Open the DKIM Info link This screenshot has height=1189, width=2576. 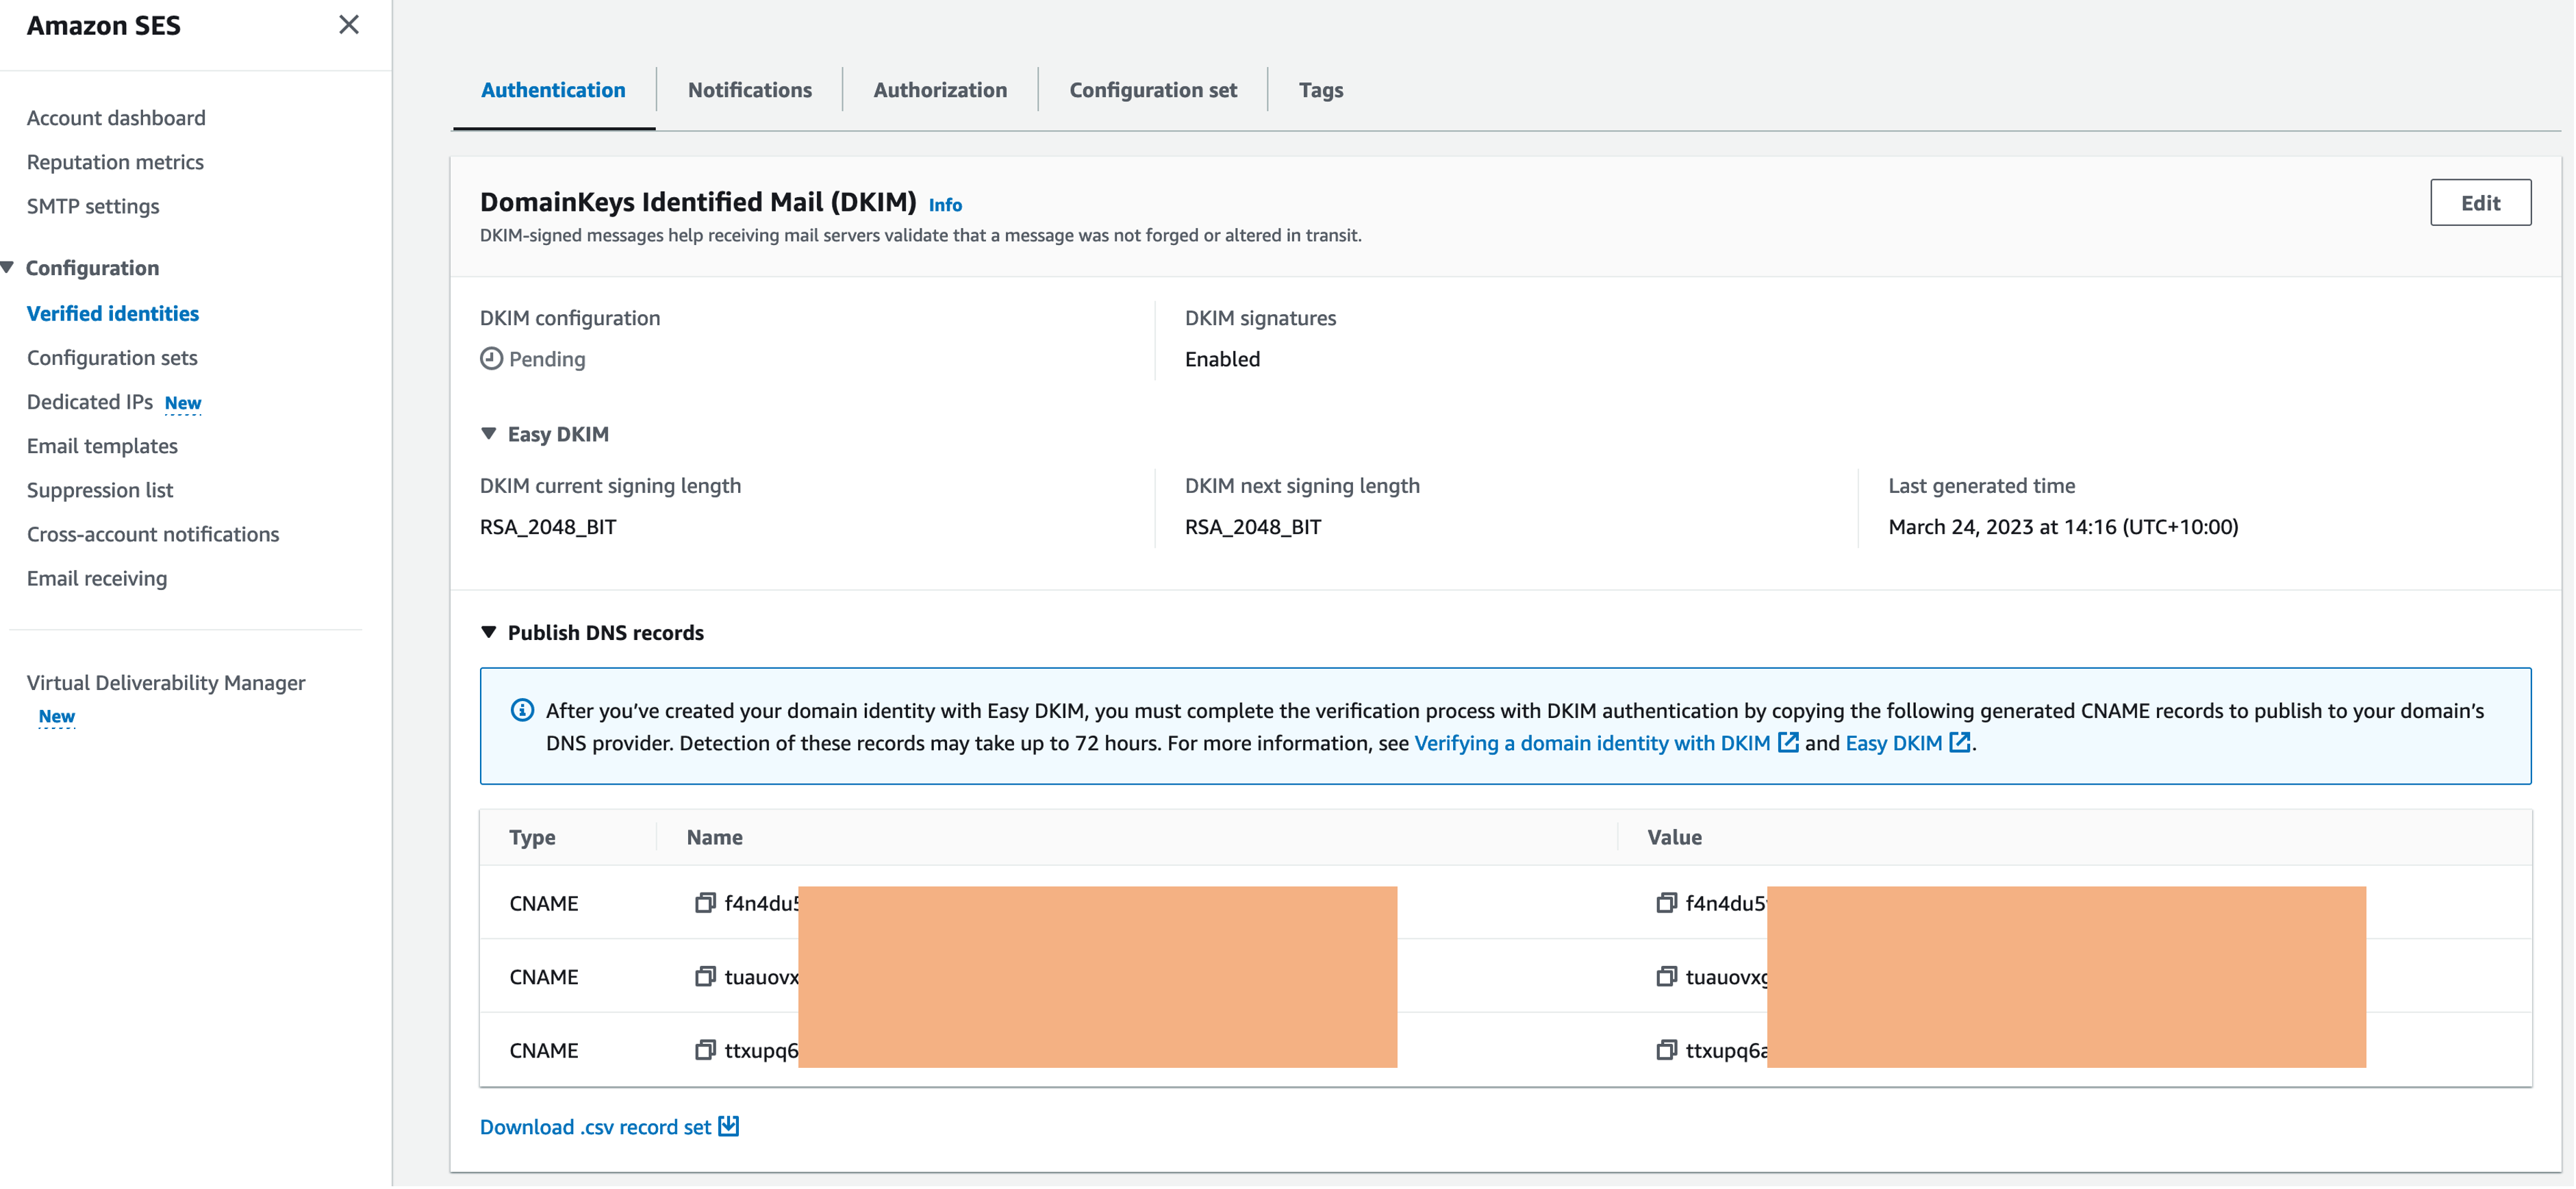point(945,205)
